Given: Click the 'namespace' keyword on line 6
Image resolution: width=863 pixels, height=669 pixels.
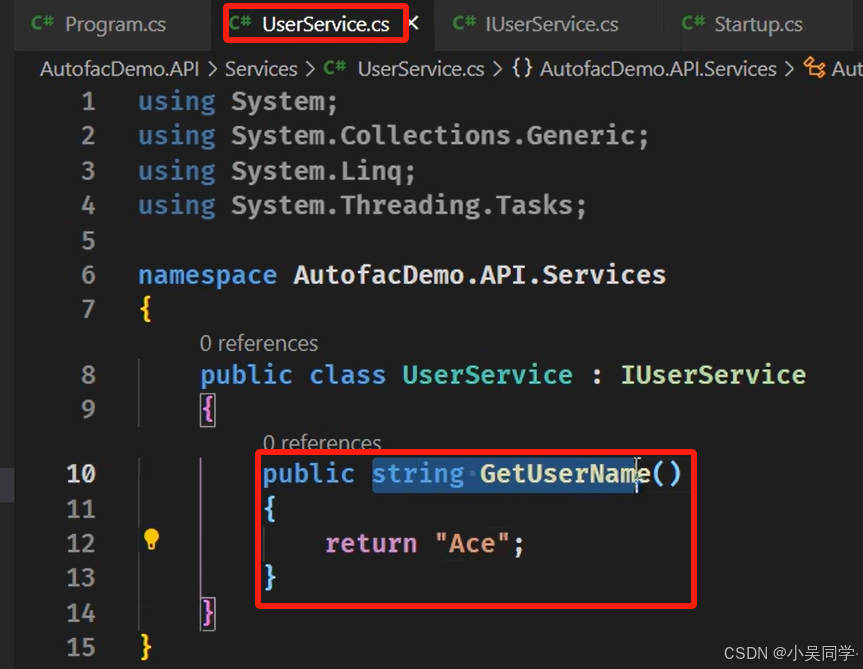Looking at the screenshot, I should point(207,275).
